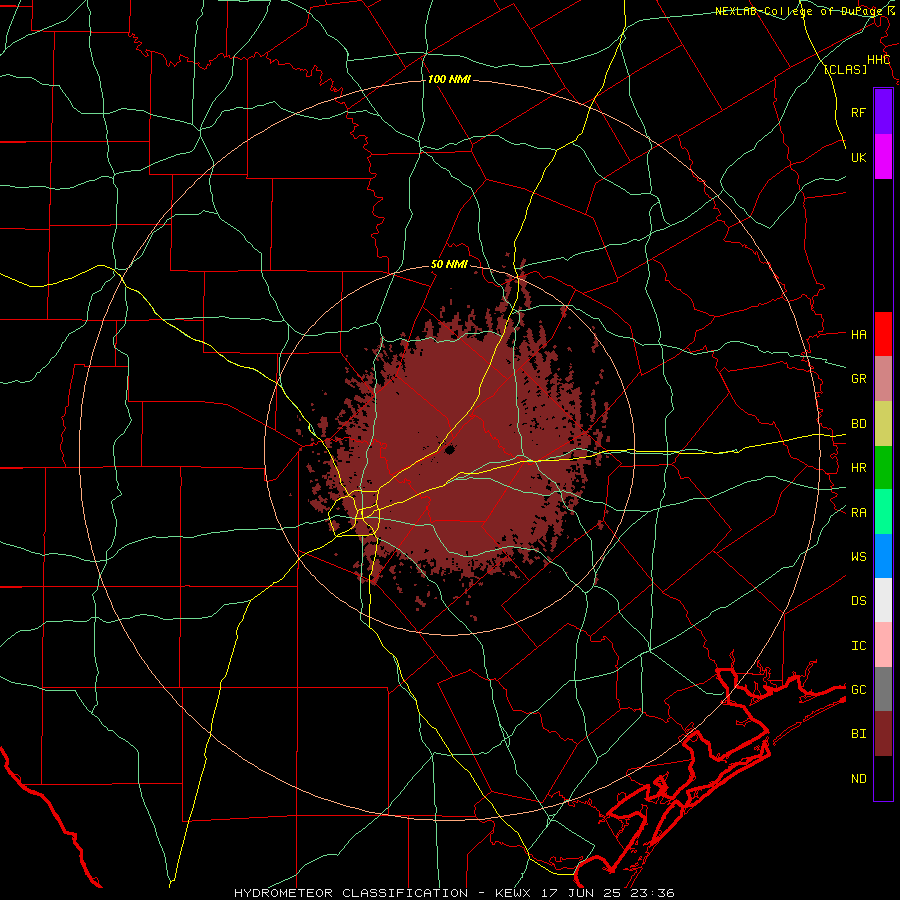Click the BD legend label
Screen dimensions: 900x900
[858, 424]
